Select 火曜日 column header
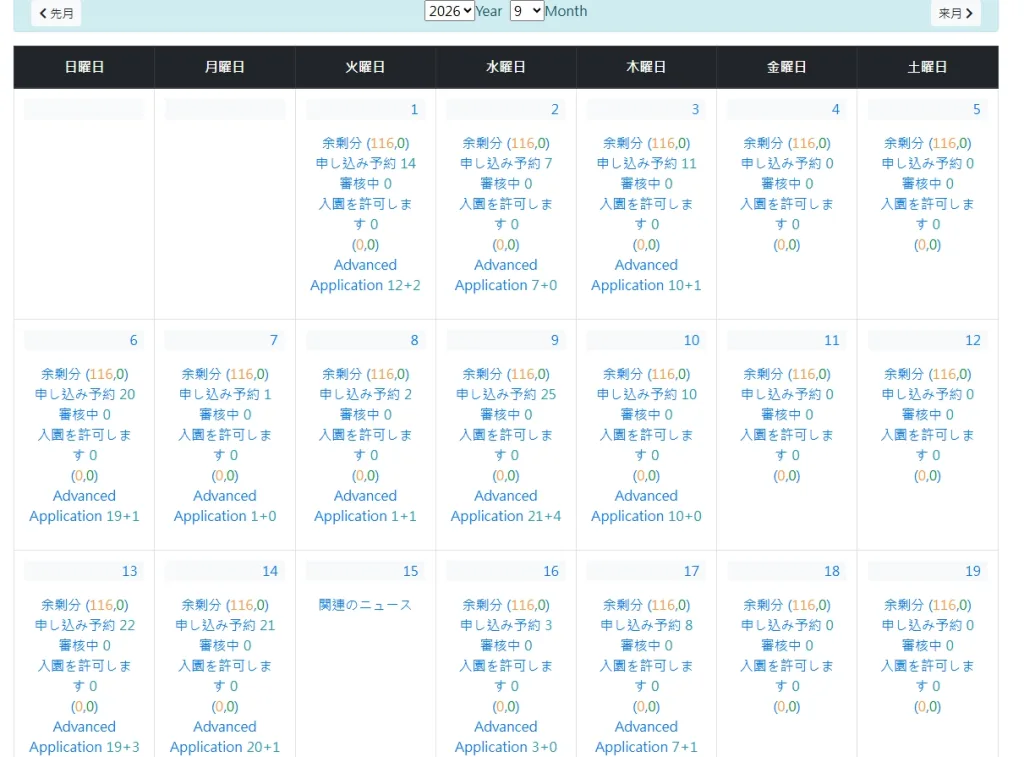This screenshot has height=757, width=1024. 365,67
